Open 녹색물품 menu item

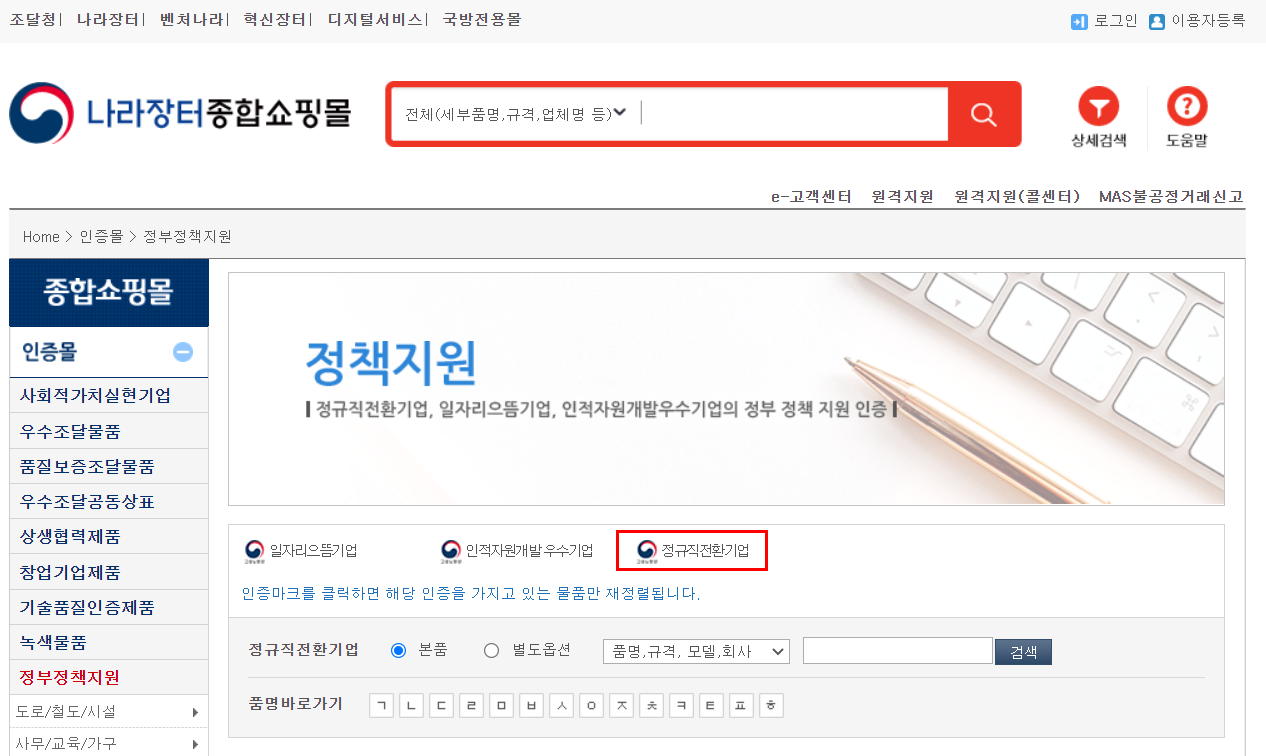click(108, 642)
